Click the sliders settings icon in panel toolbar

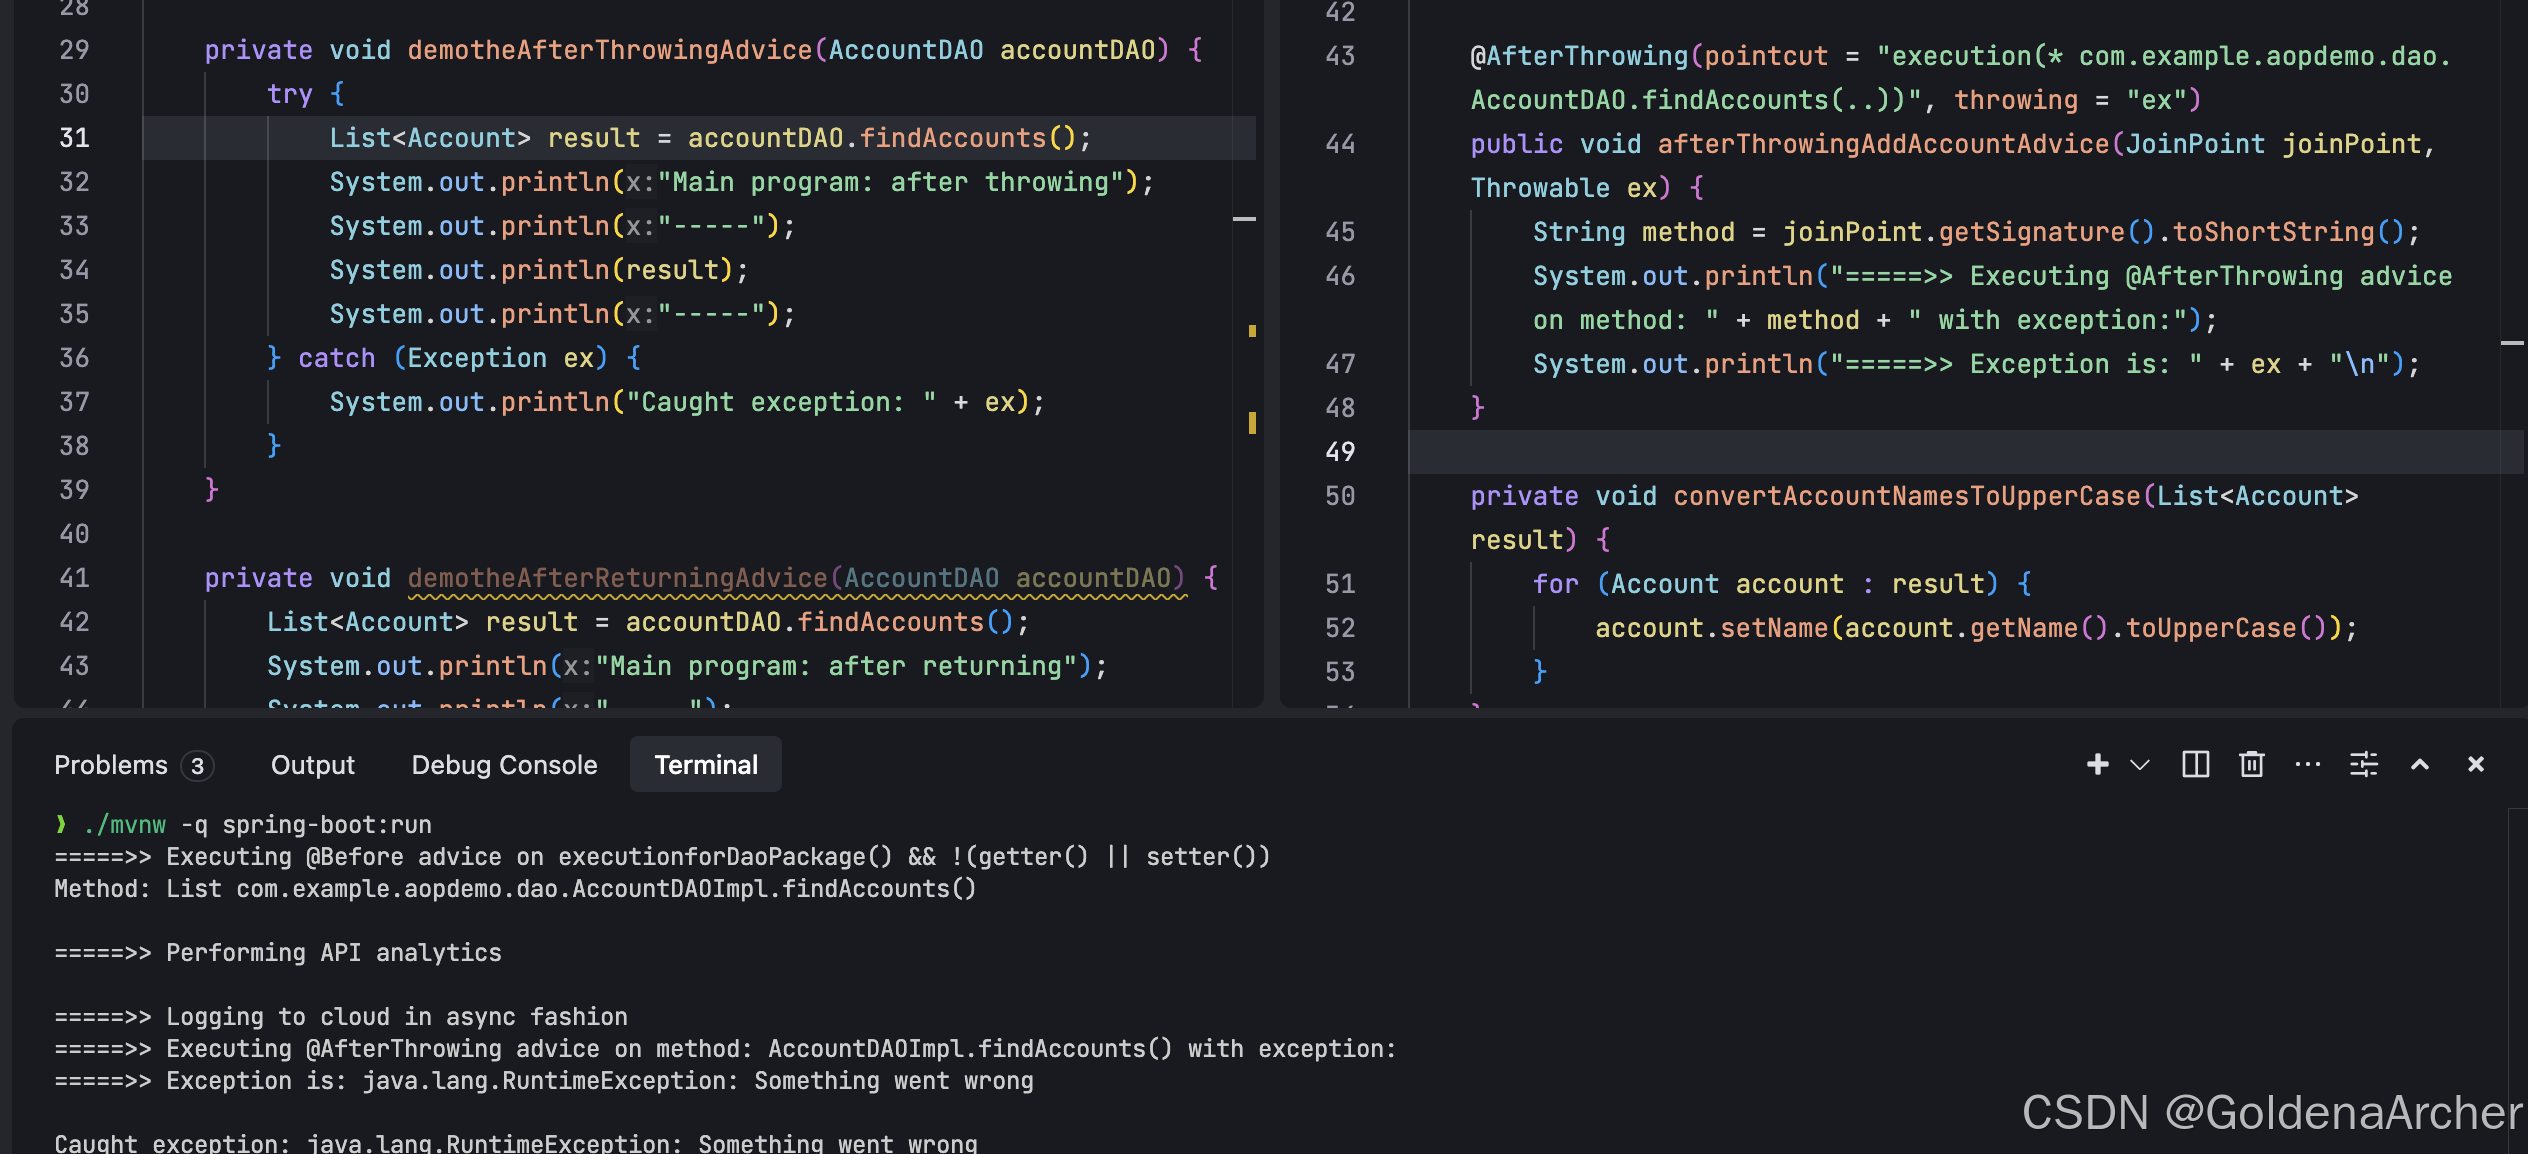(2363, 765)
